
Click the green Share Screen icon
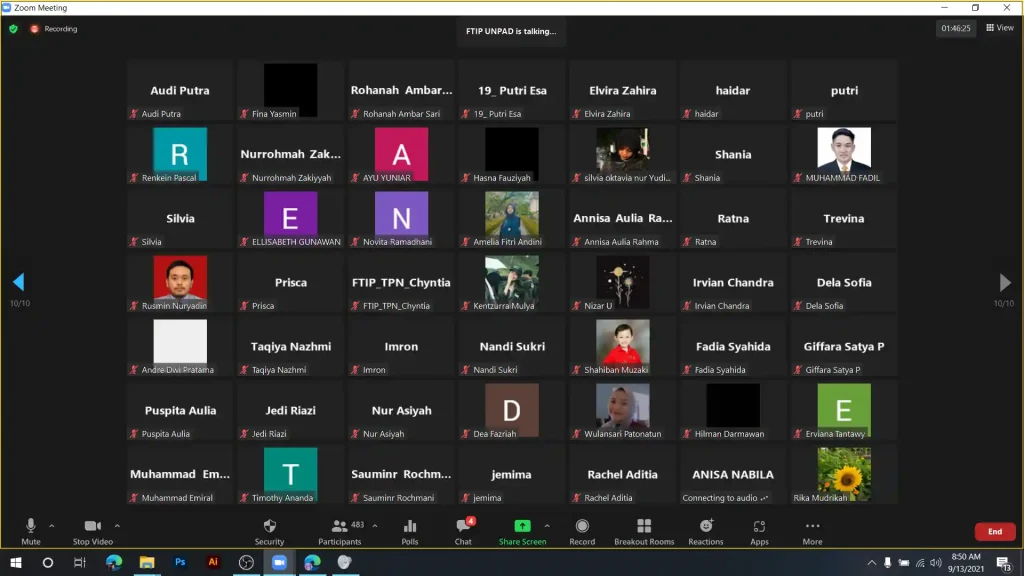pyautogui.click(x=522, y=526)
